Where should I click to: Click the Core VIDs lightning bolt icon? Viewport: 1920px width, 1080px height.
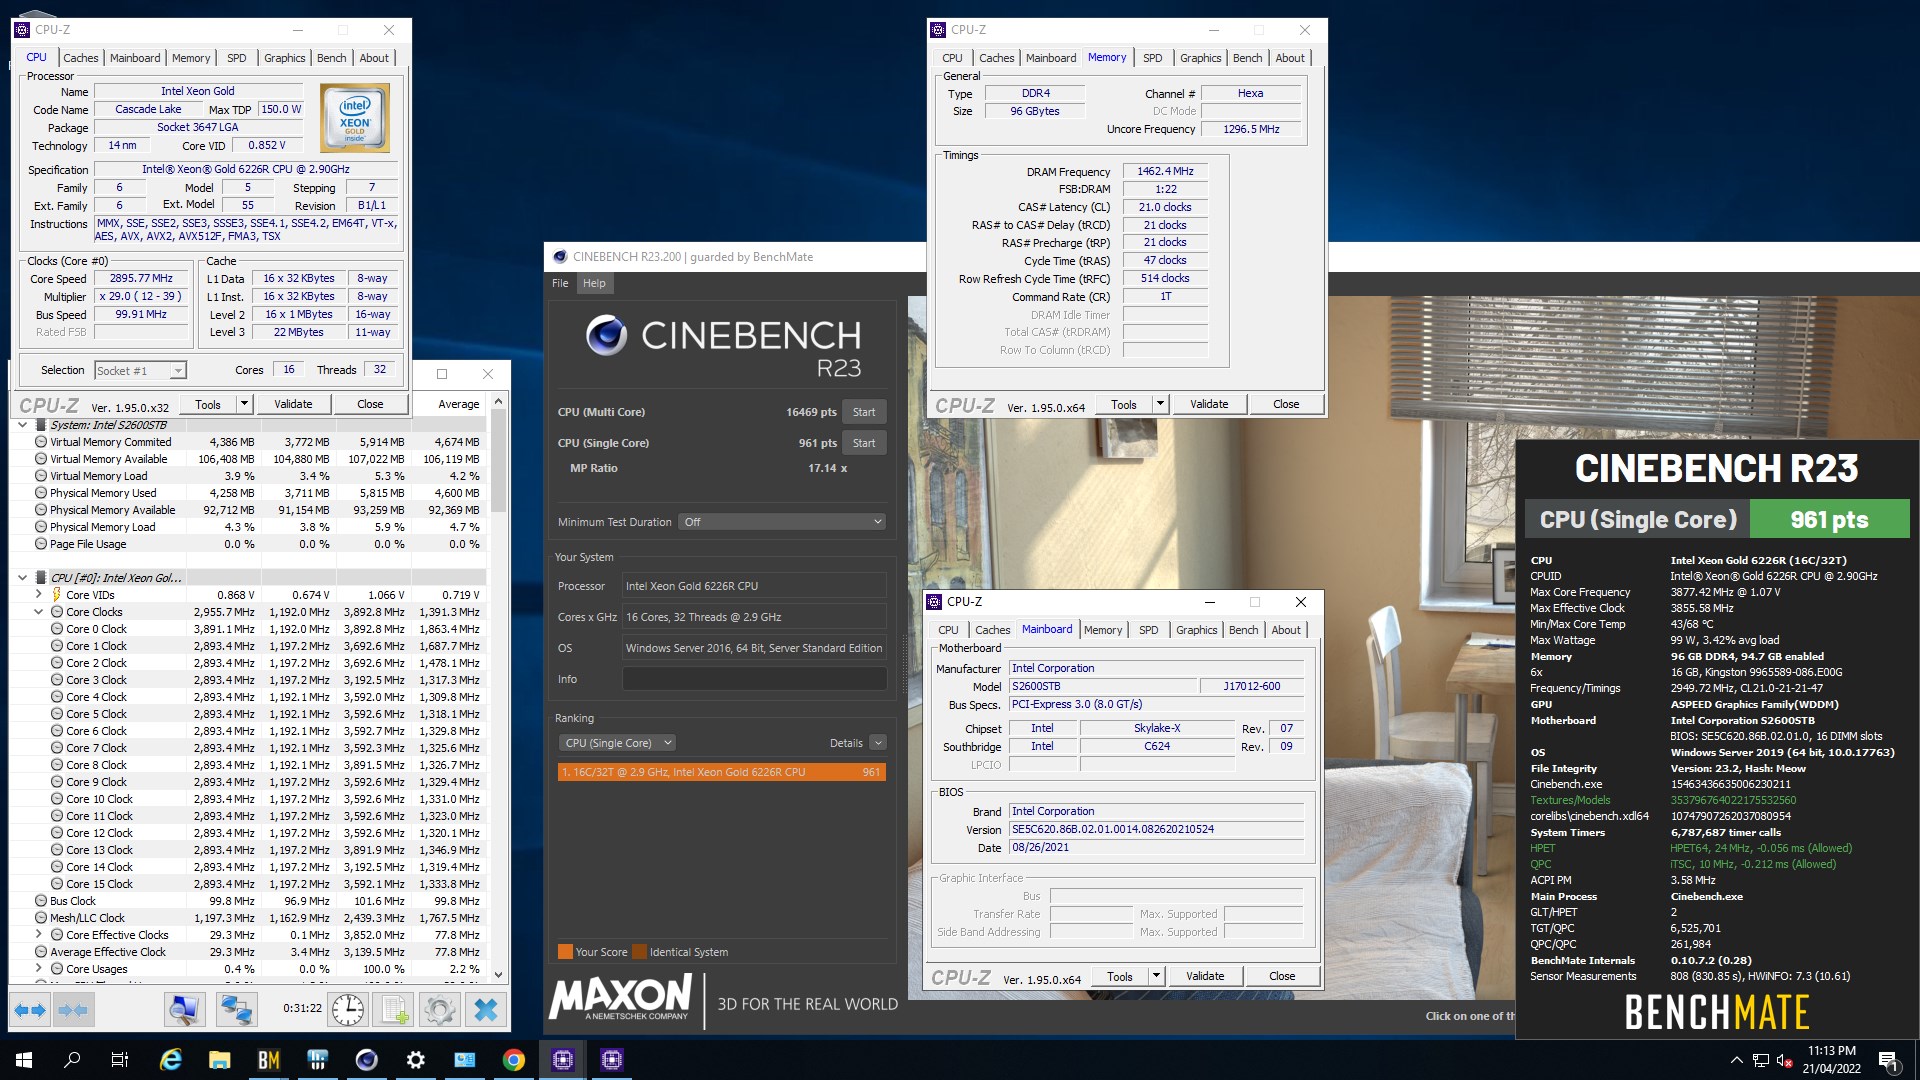(56, 595)
